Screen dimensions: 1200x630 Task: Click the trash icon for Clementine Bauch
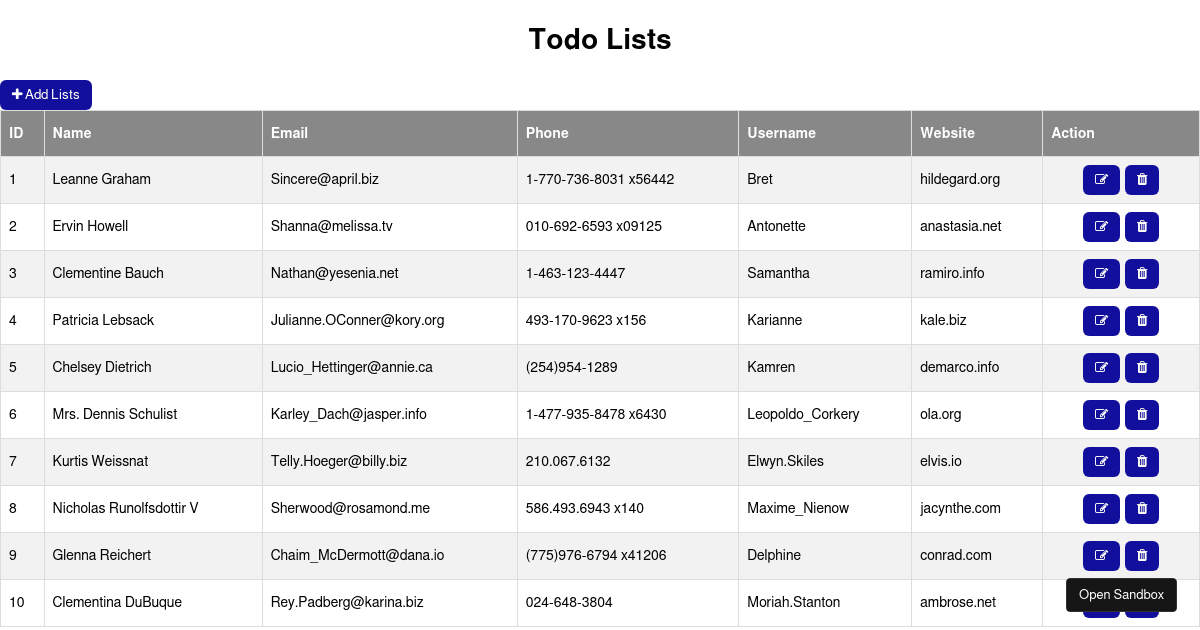coord(1142,274)
